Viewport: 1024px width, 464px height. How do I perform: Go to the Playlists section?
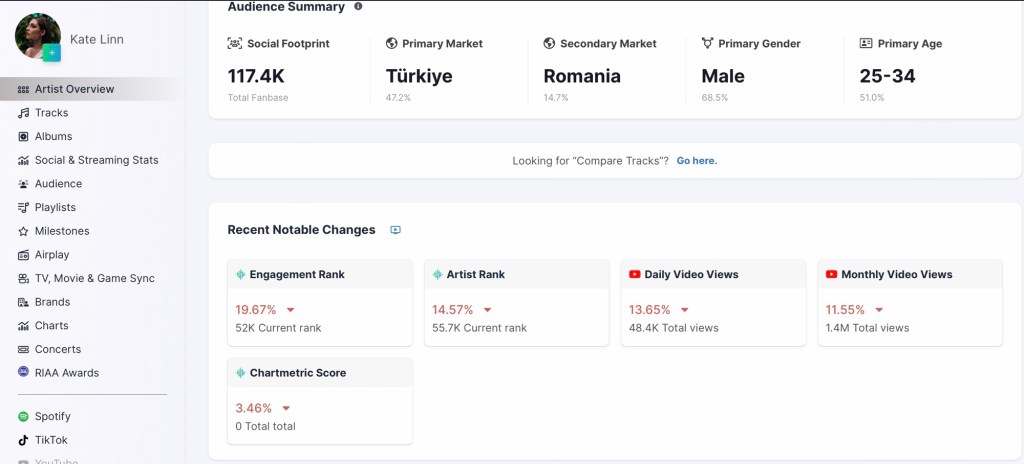point(55,207)
